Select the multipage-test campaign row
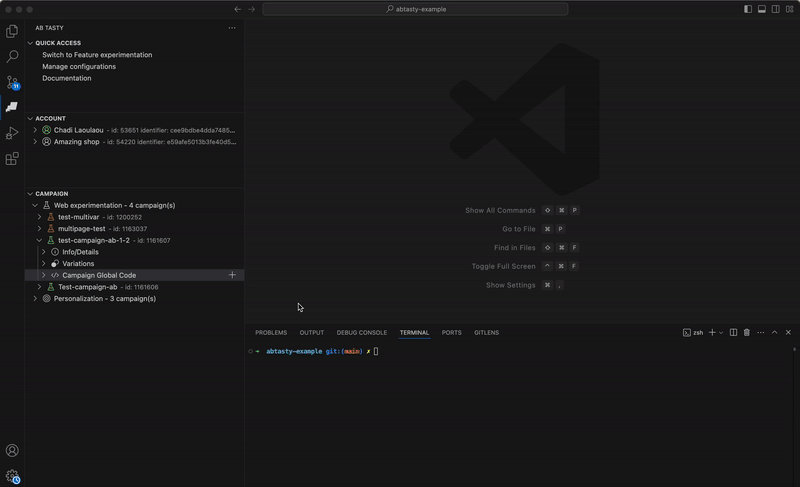 click(x=135, y=229)
